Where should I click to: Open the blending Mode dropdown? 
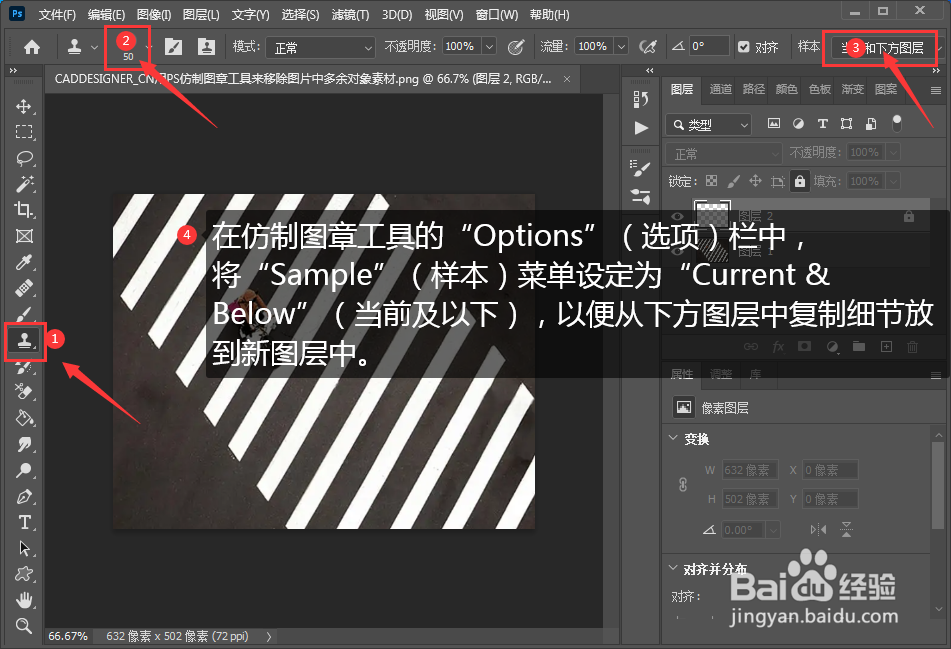click(321, 47)
